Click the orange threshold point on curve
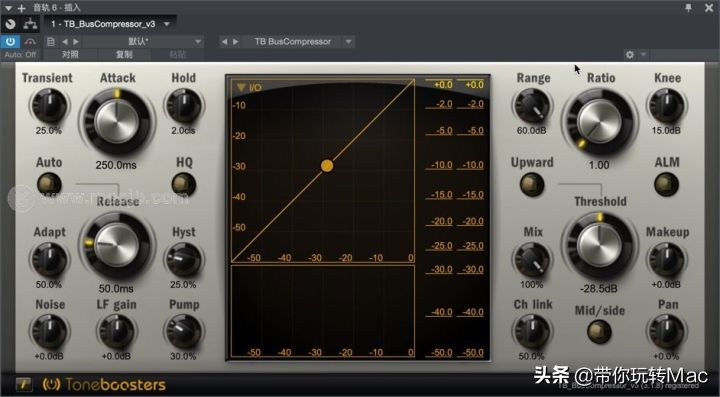 point(327,166)
